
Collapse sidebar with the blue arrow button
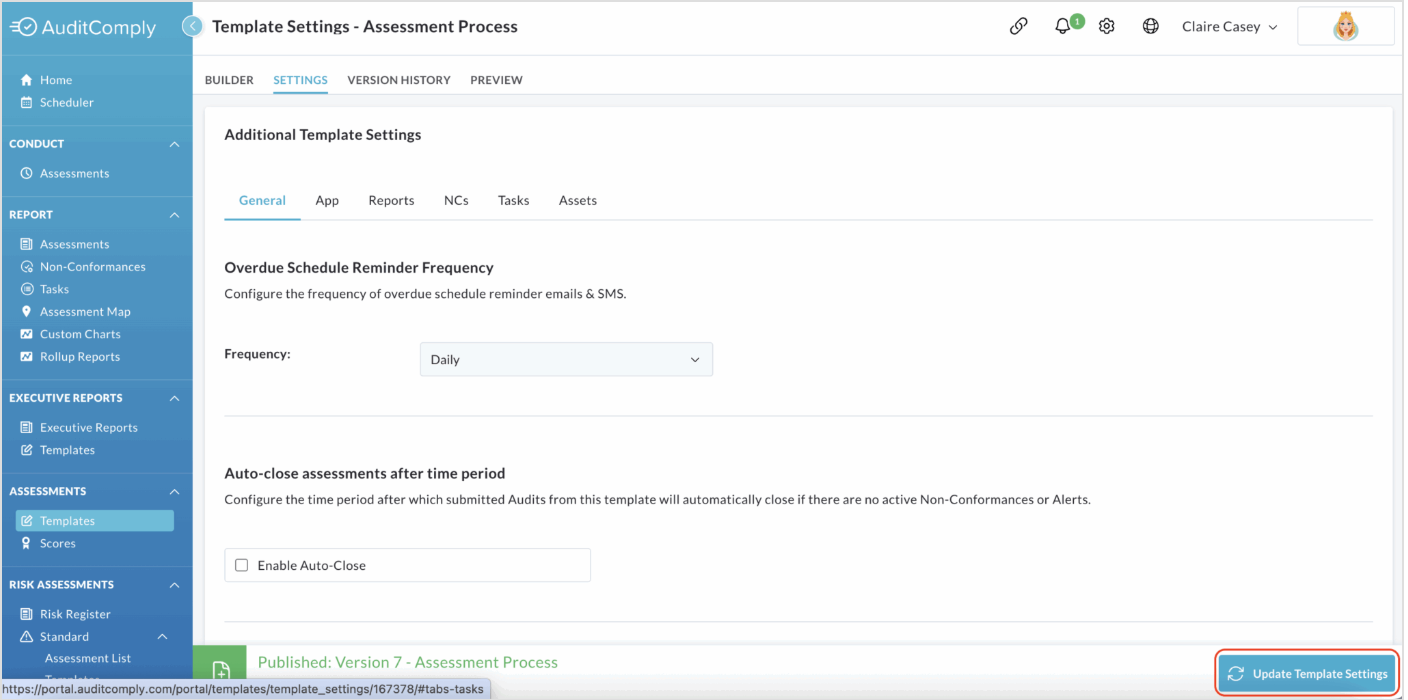coord(193,27)
